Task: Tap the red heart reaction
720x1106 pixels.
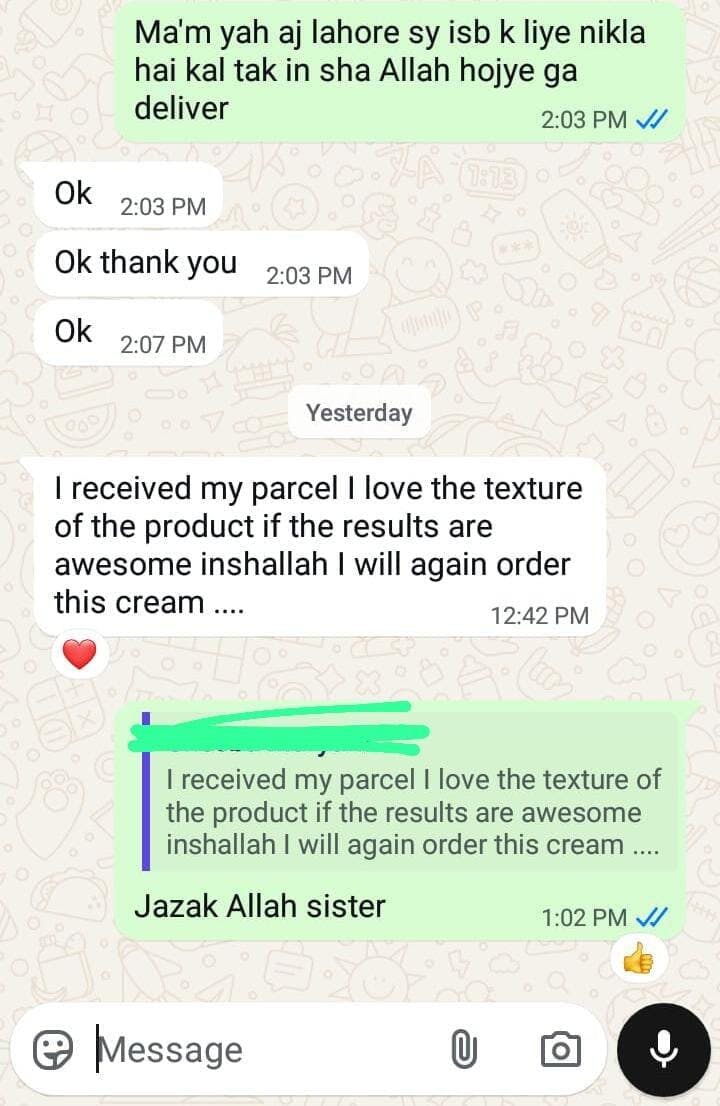Action: (x=80, y=654)
